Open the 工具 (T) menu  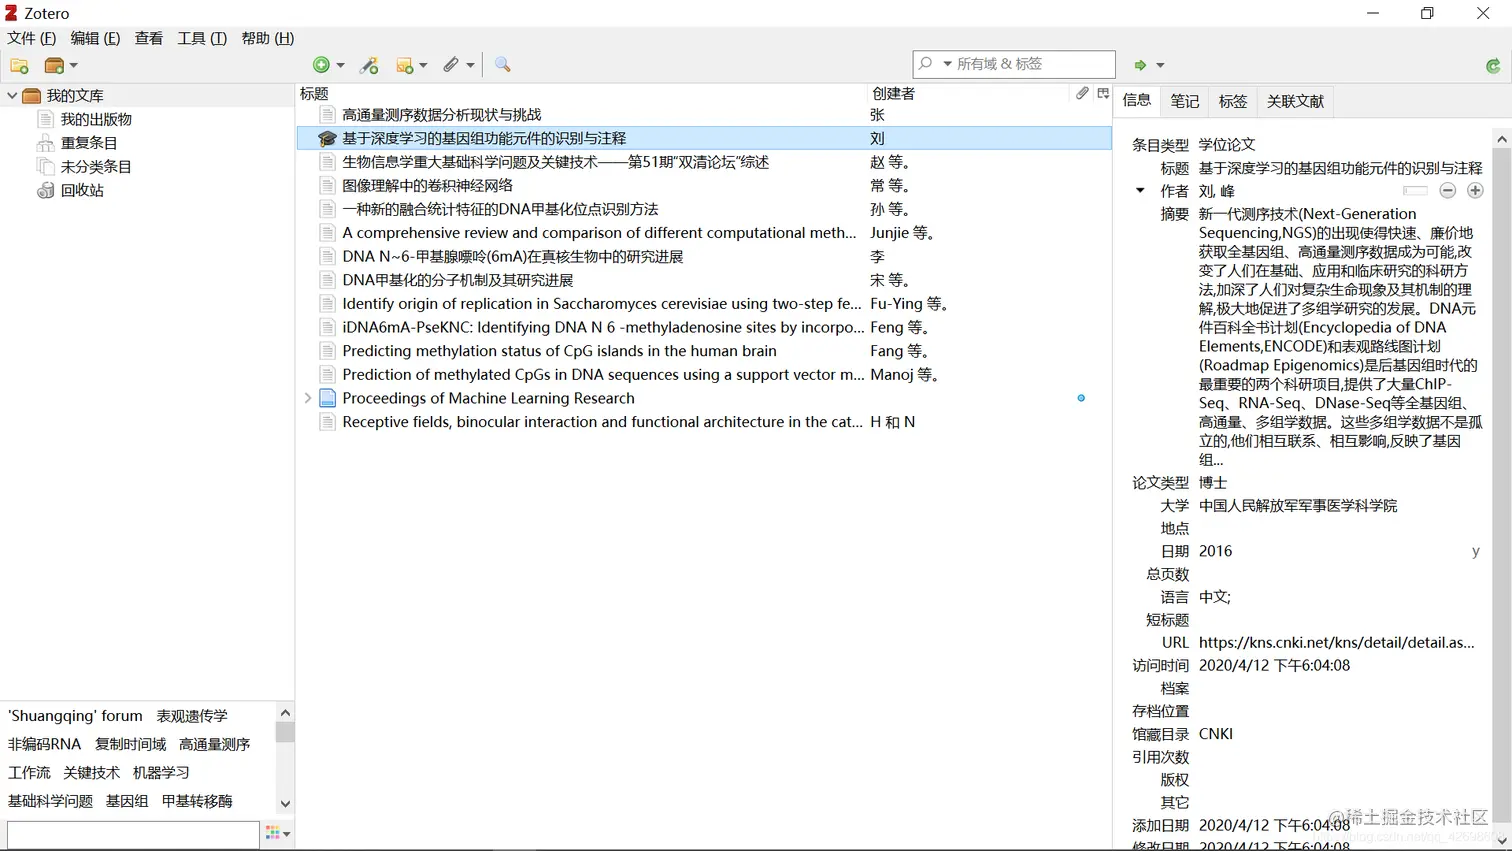202,38
